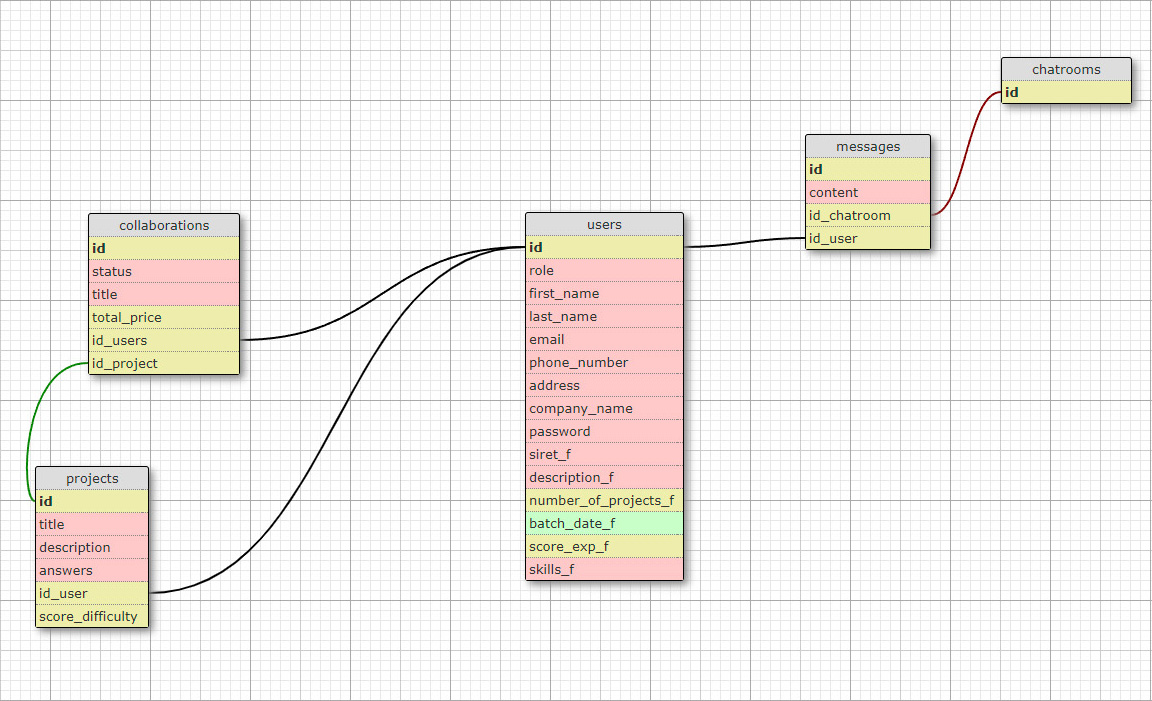Select the status field in collaborations
The height and width of the screenshot is (701, 1152).
[x=164, y=271]
